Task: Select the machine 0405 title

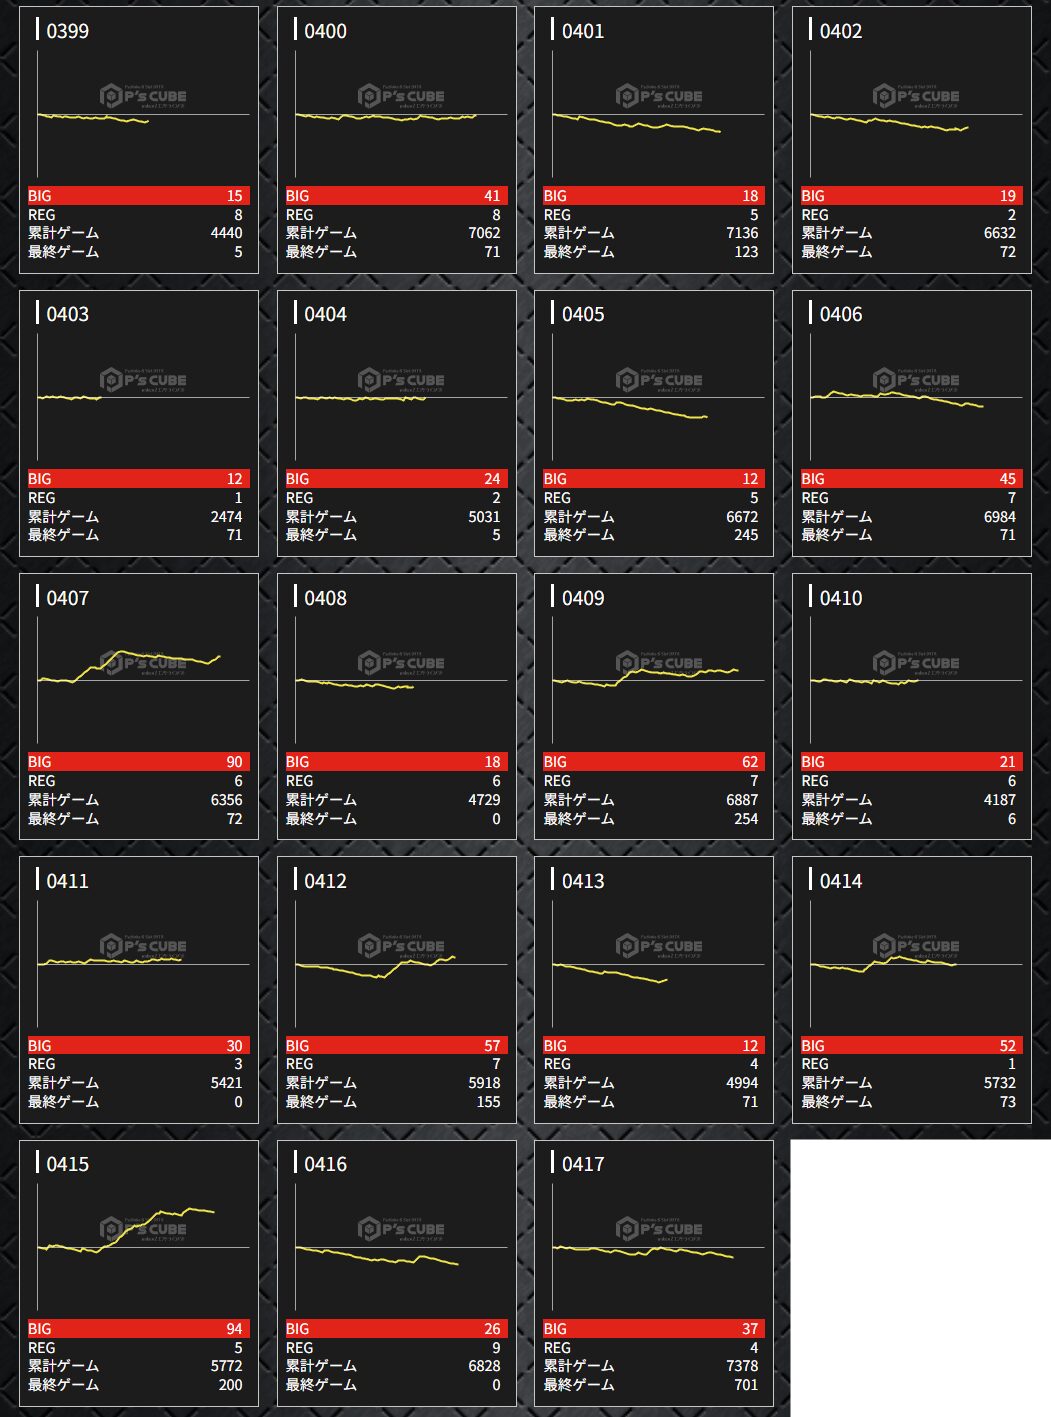Action: [x=582, y=314]
